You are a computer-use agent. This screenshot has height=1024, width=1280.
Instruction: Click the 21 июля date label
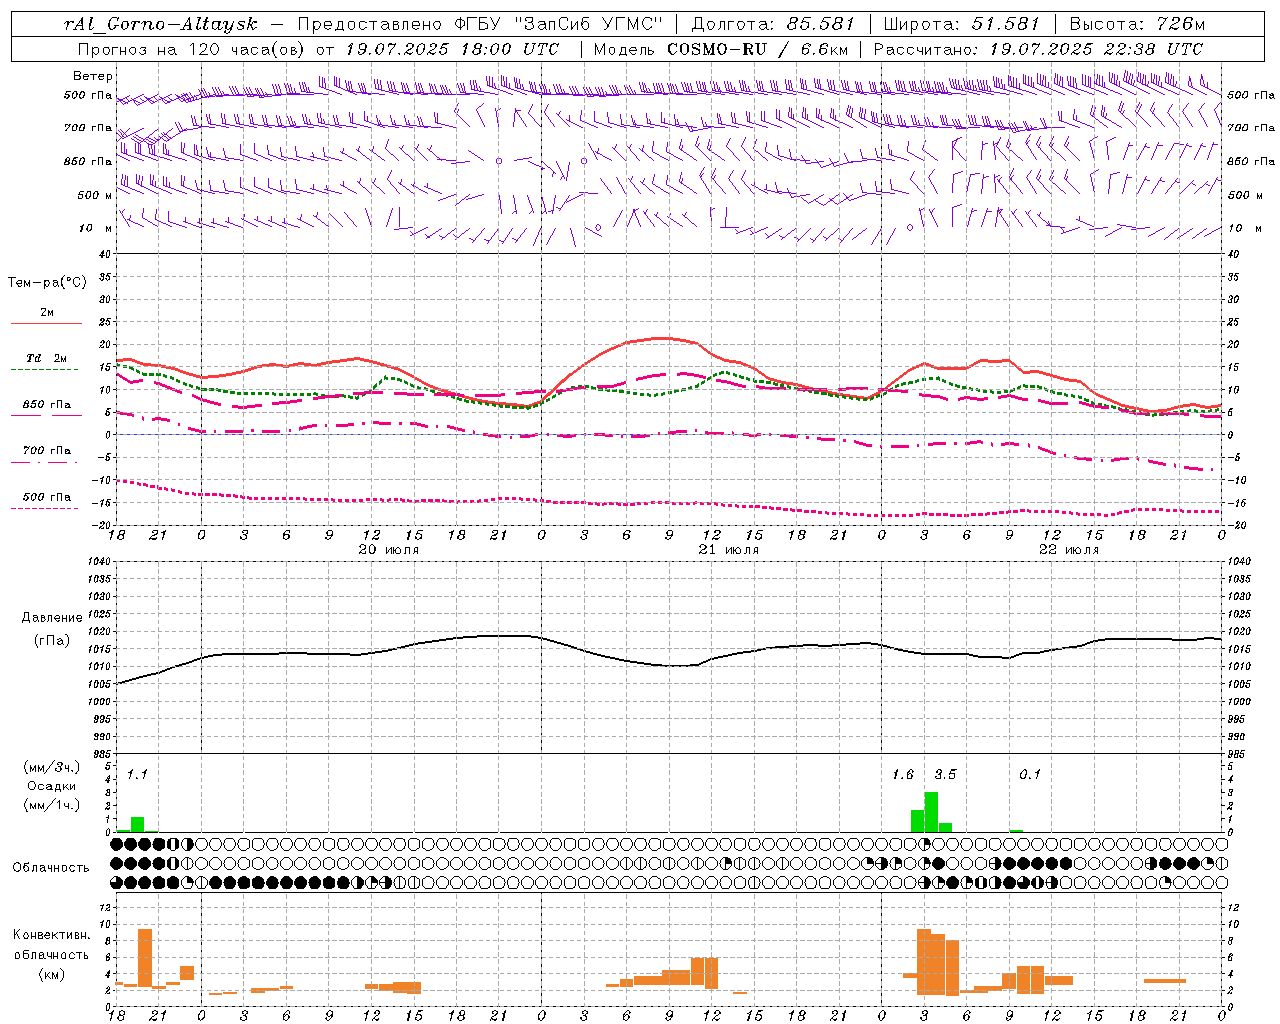pyautogui.click(x=729, y=550)
